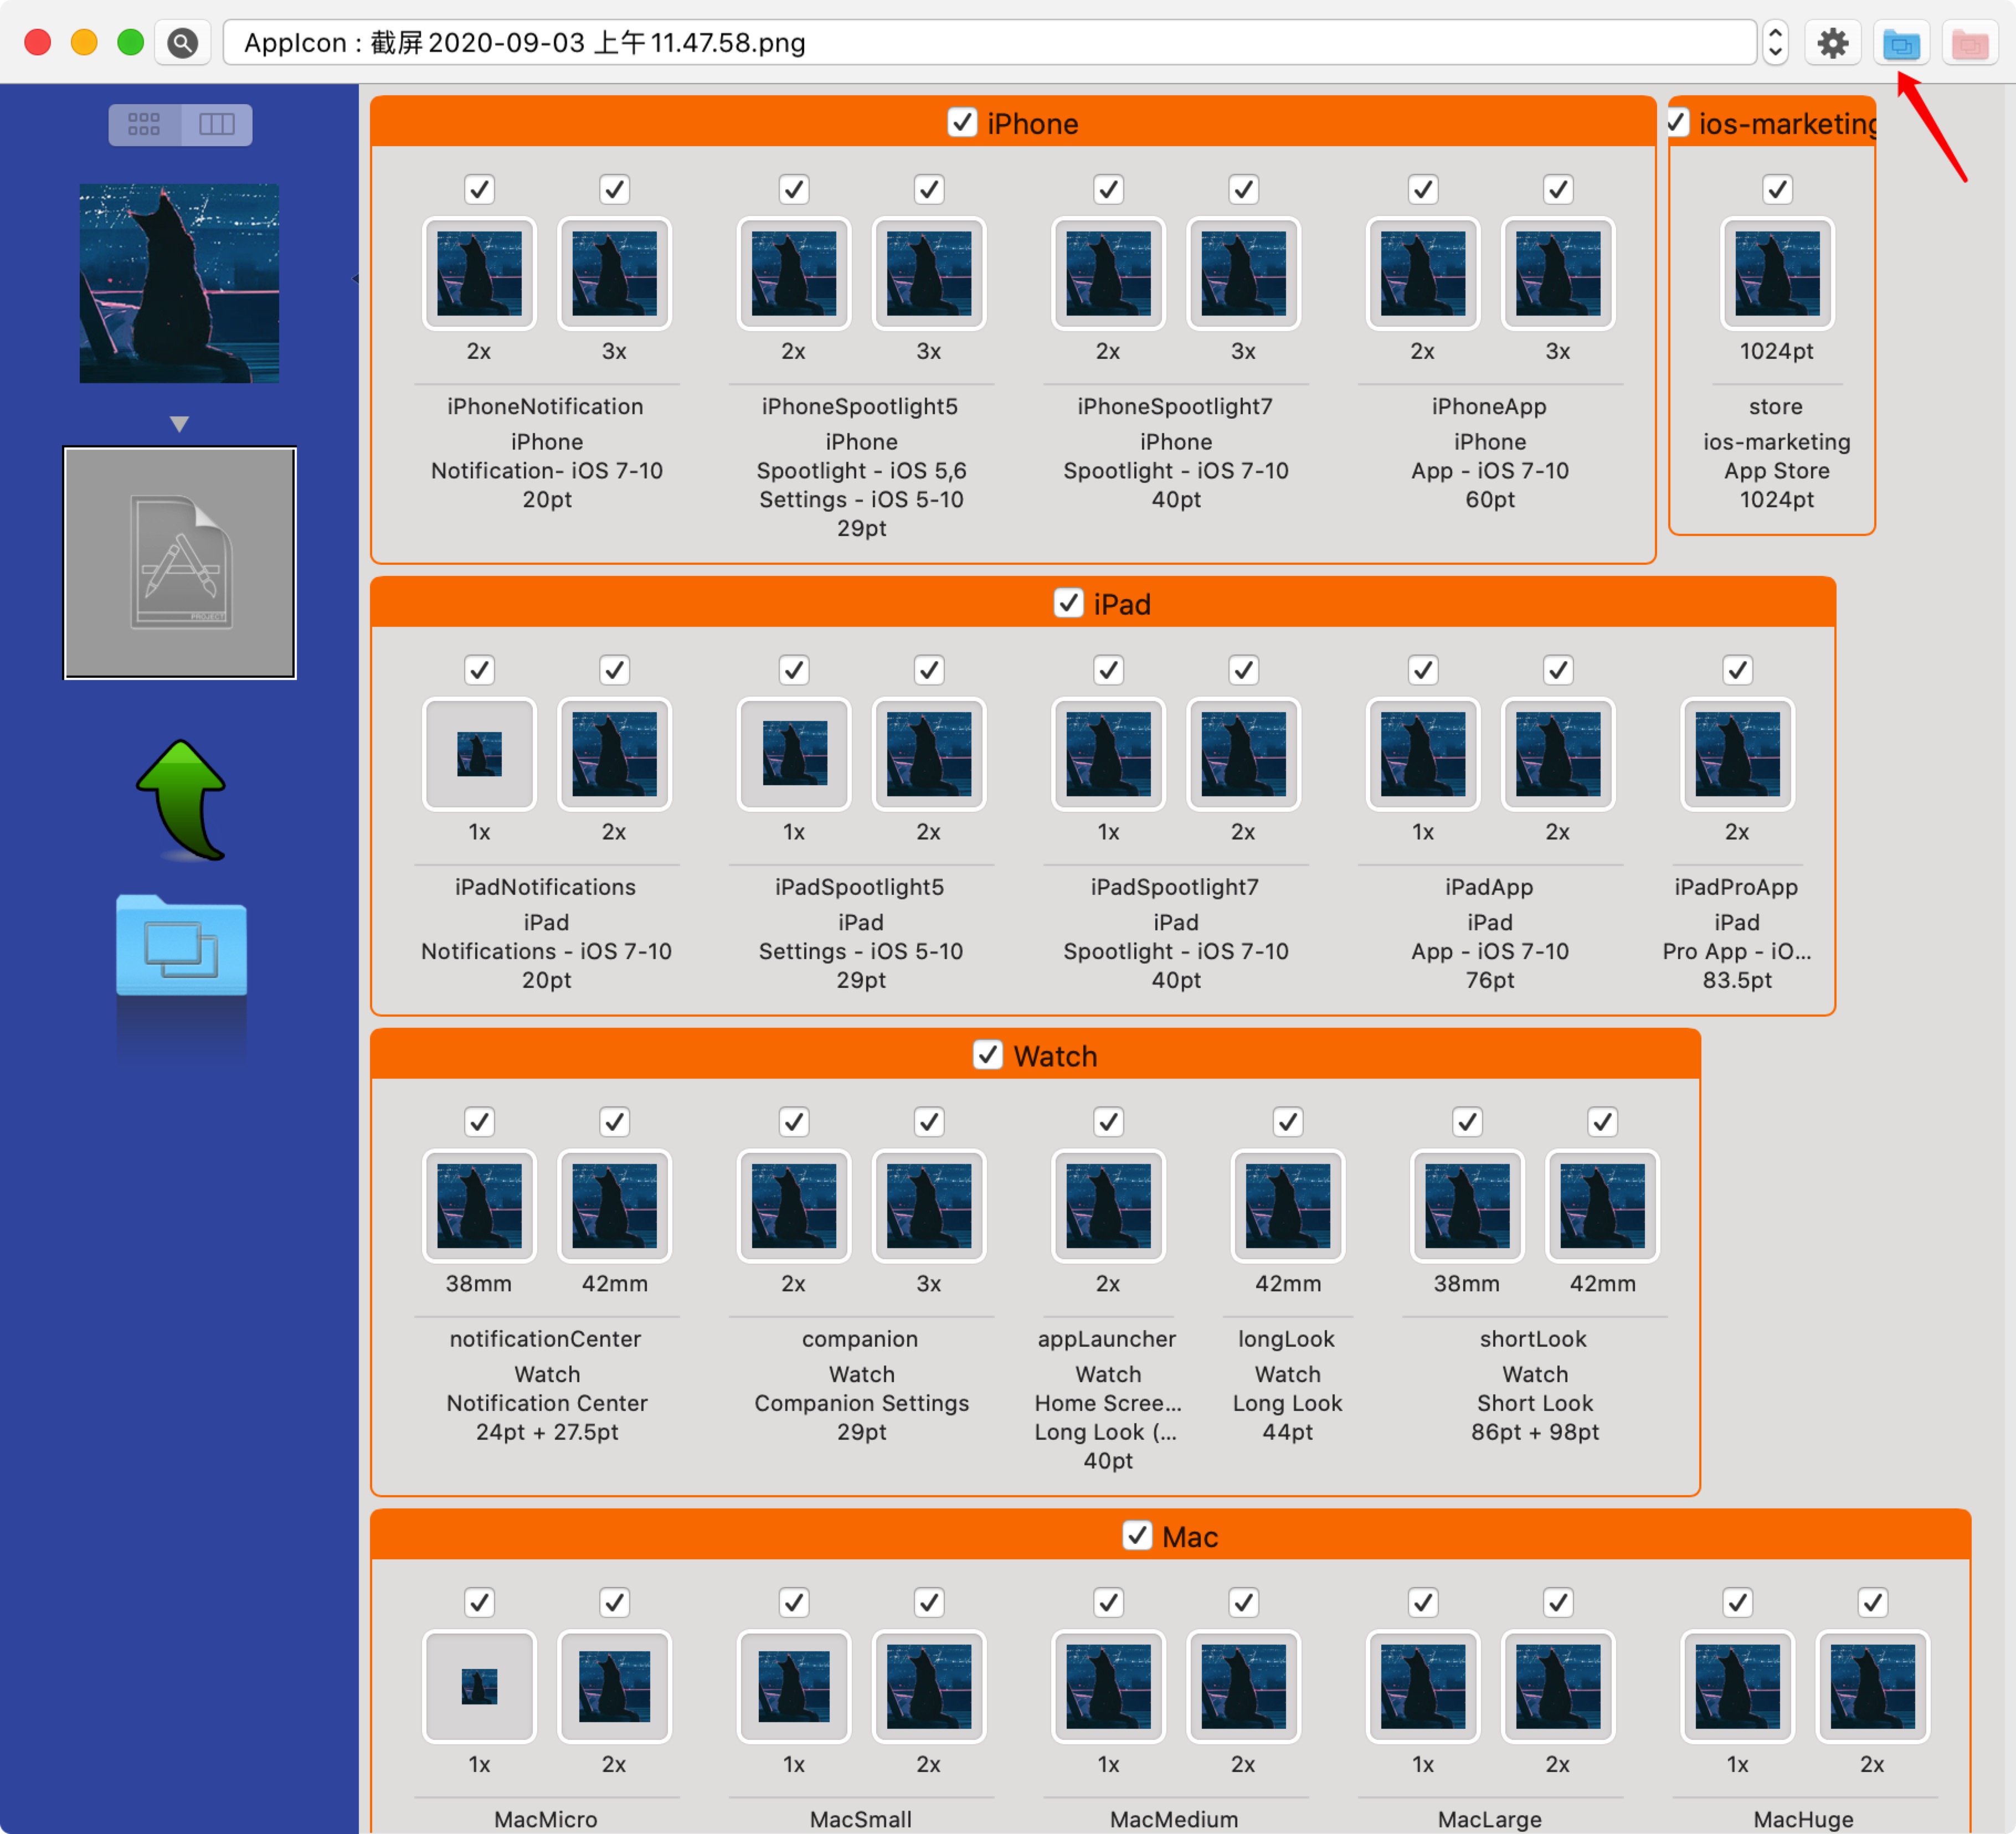
Task: Click the filename stepper arrows
Action: pos(1775,43)
